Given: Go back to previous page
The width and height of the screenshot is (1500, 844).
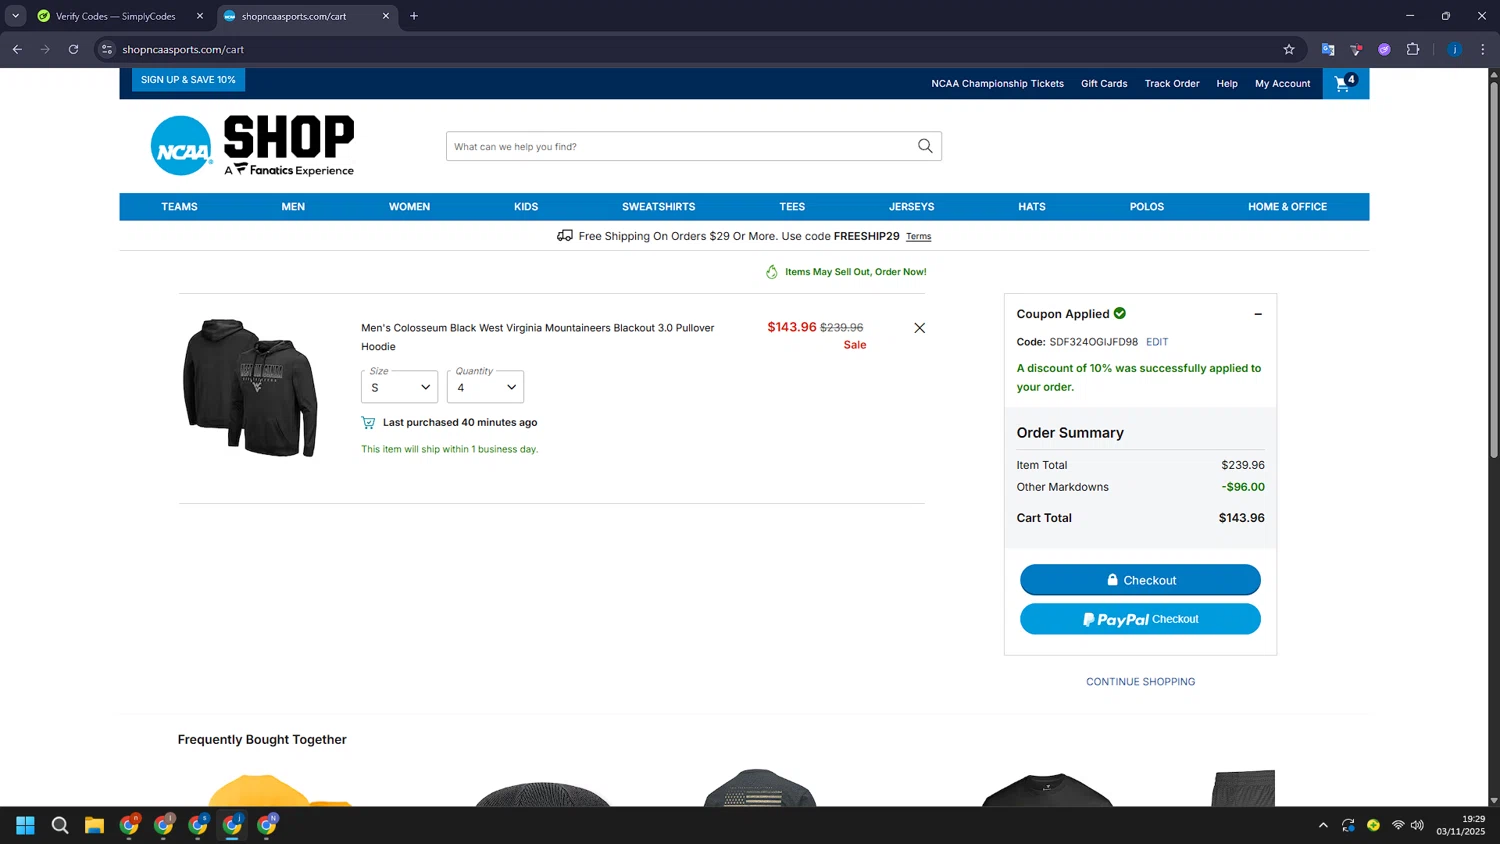Looking at the screenshot, I should [17, 49].
